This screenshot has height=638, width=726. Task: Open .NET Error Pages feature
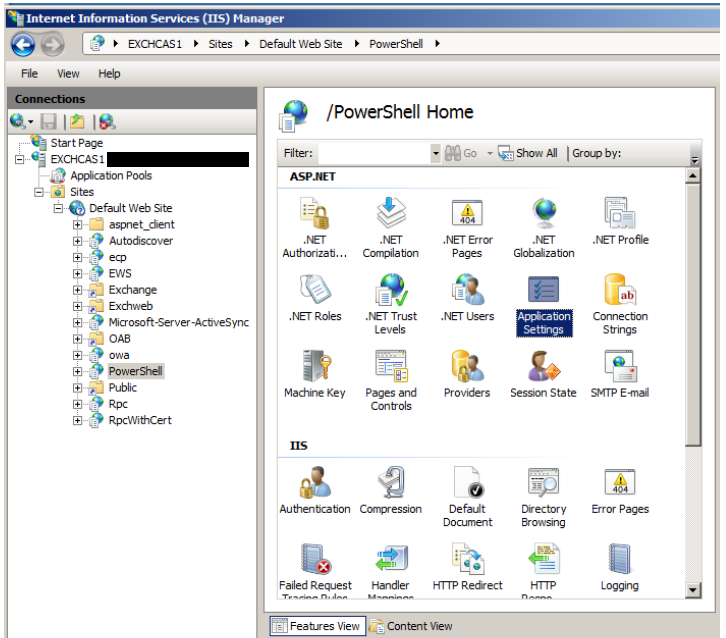(467, 227)
